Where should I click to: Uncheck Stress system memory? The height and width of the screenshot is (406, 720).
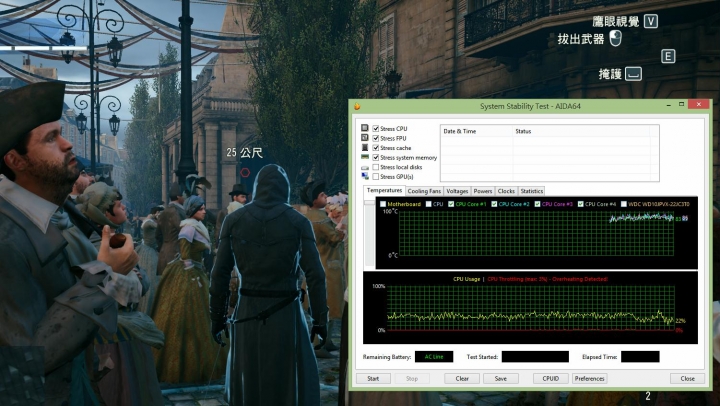click(x=376, y=158)
